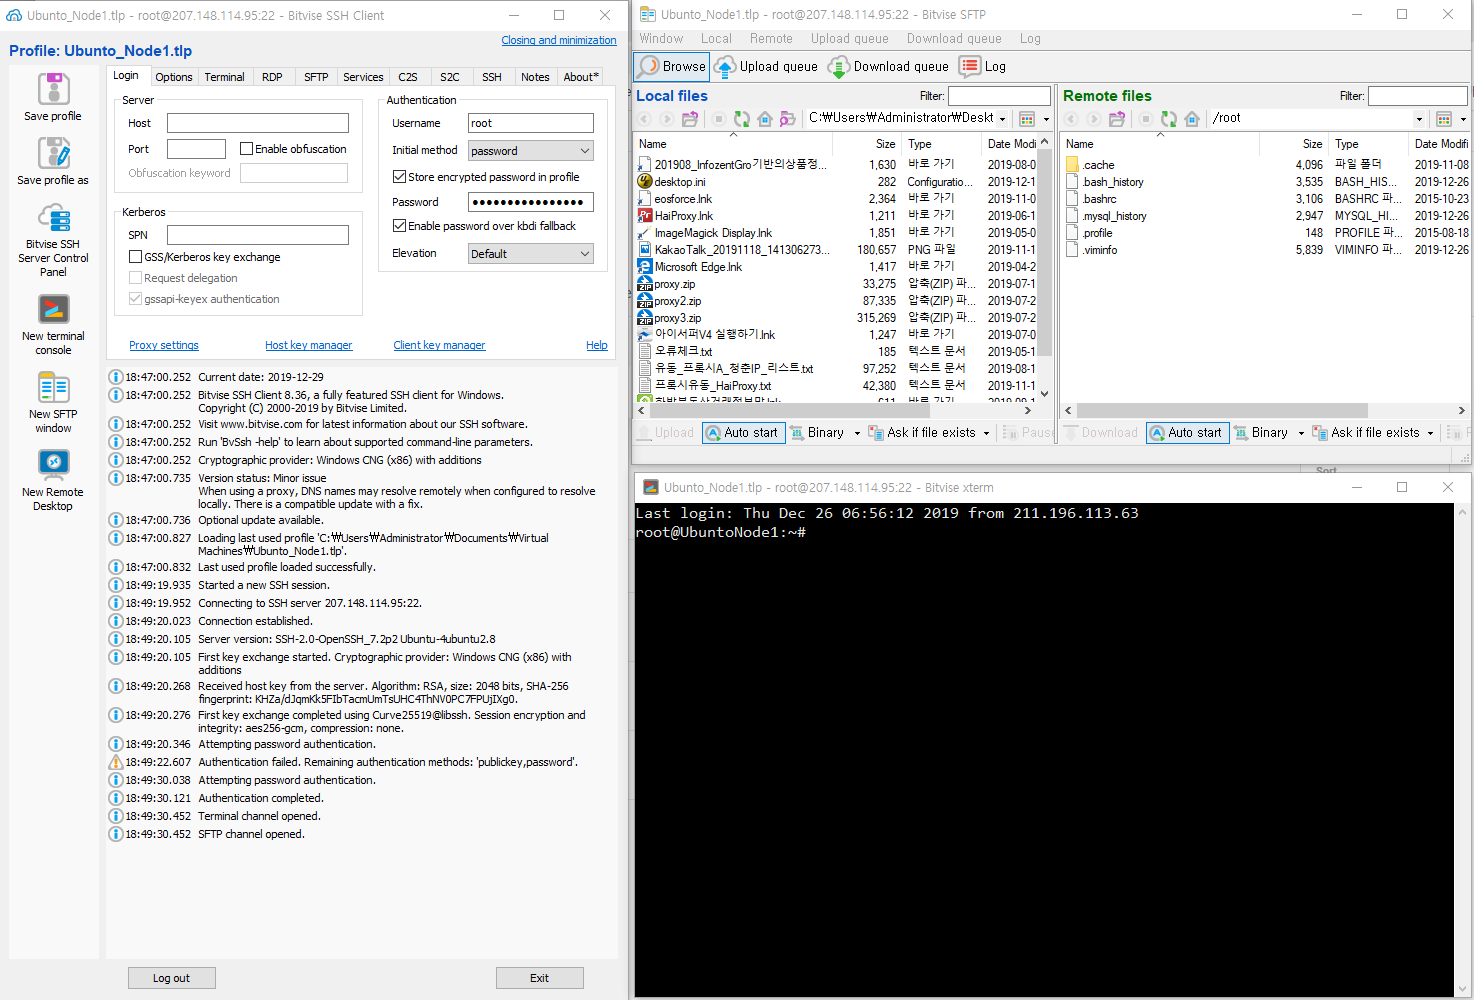Click the Username field

[531, 123]
